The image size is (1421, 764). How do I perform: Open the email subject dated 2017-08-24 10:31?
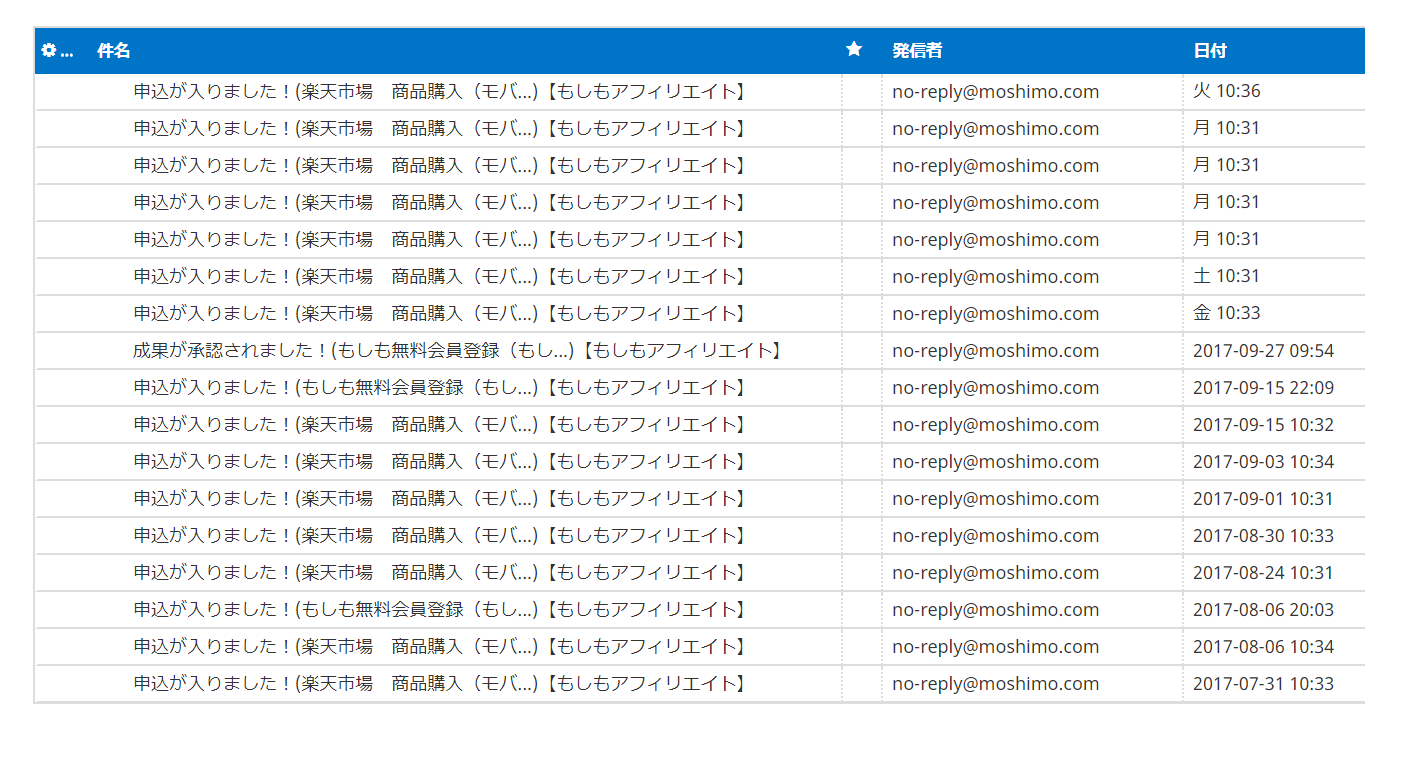pos(440,573)
